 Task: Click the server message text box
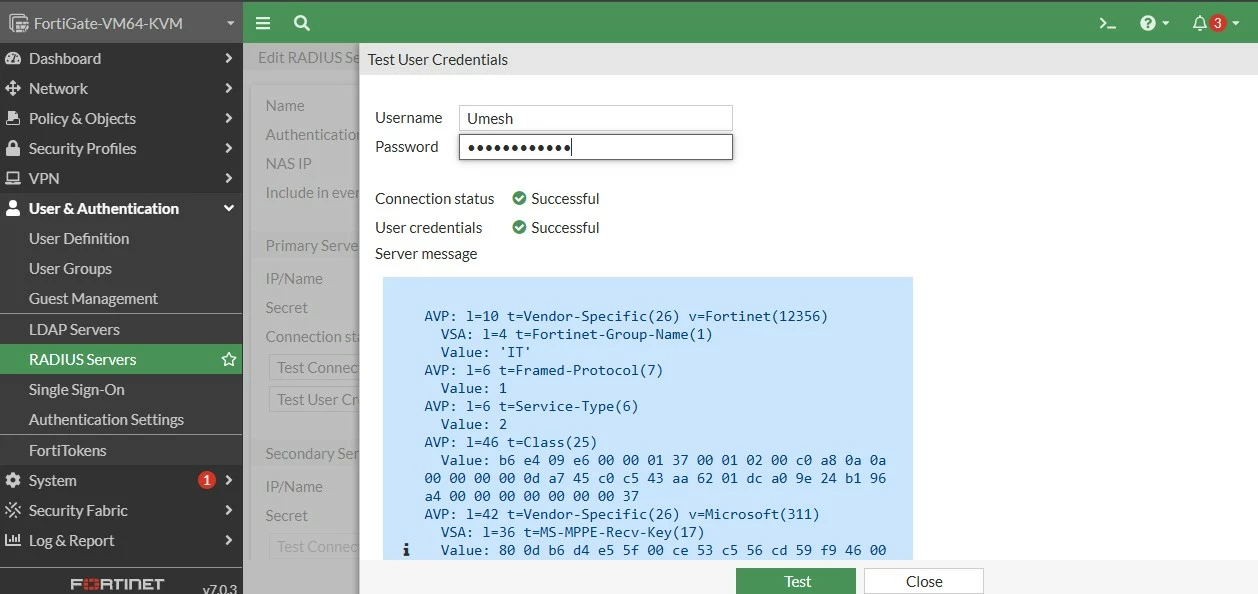648,418
